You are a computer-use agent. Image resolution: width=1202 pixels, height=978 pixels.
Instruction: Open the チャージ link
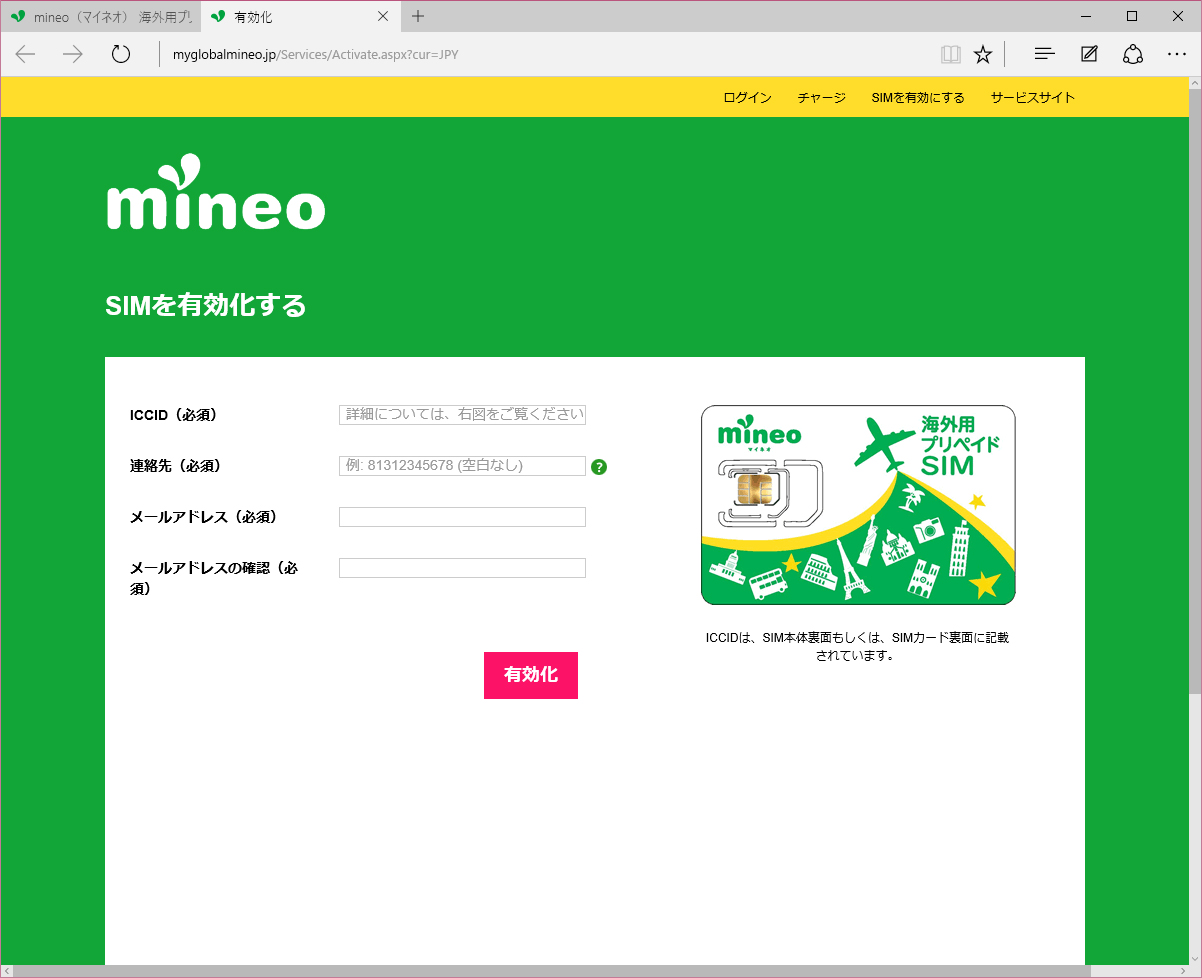tap(820, 97)
